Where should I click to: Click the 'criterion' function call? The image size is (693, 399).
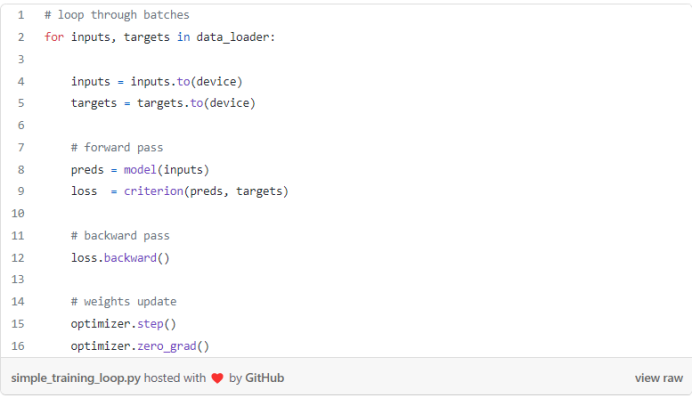tap(153, 191)
